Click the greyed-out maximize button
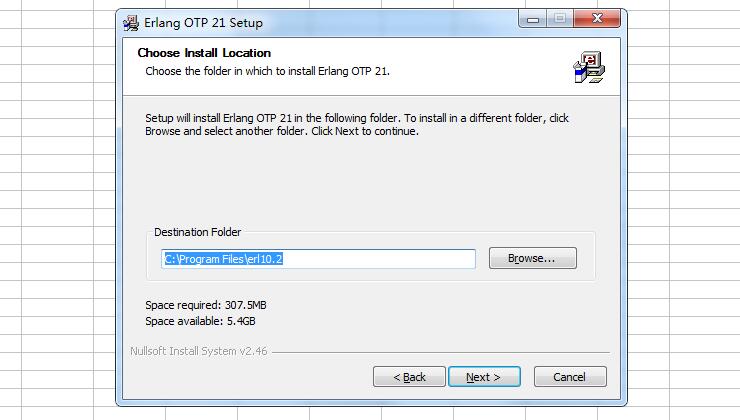This screenshot has width=740, height=420. coord(560,19)
